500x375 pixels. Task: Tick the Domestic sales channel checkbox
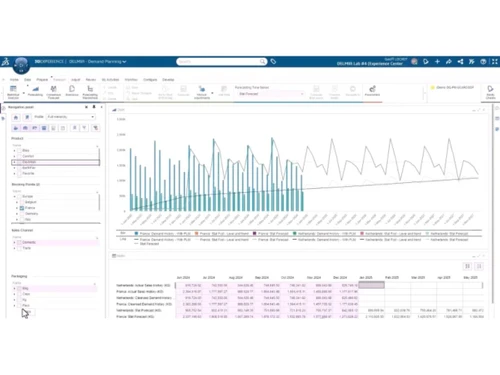click(19, 242)
